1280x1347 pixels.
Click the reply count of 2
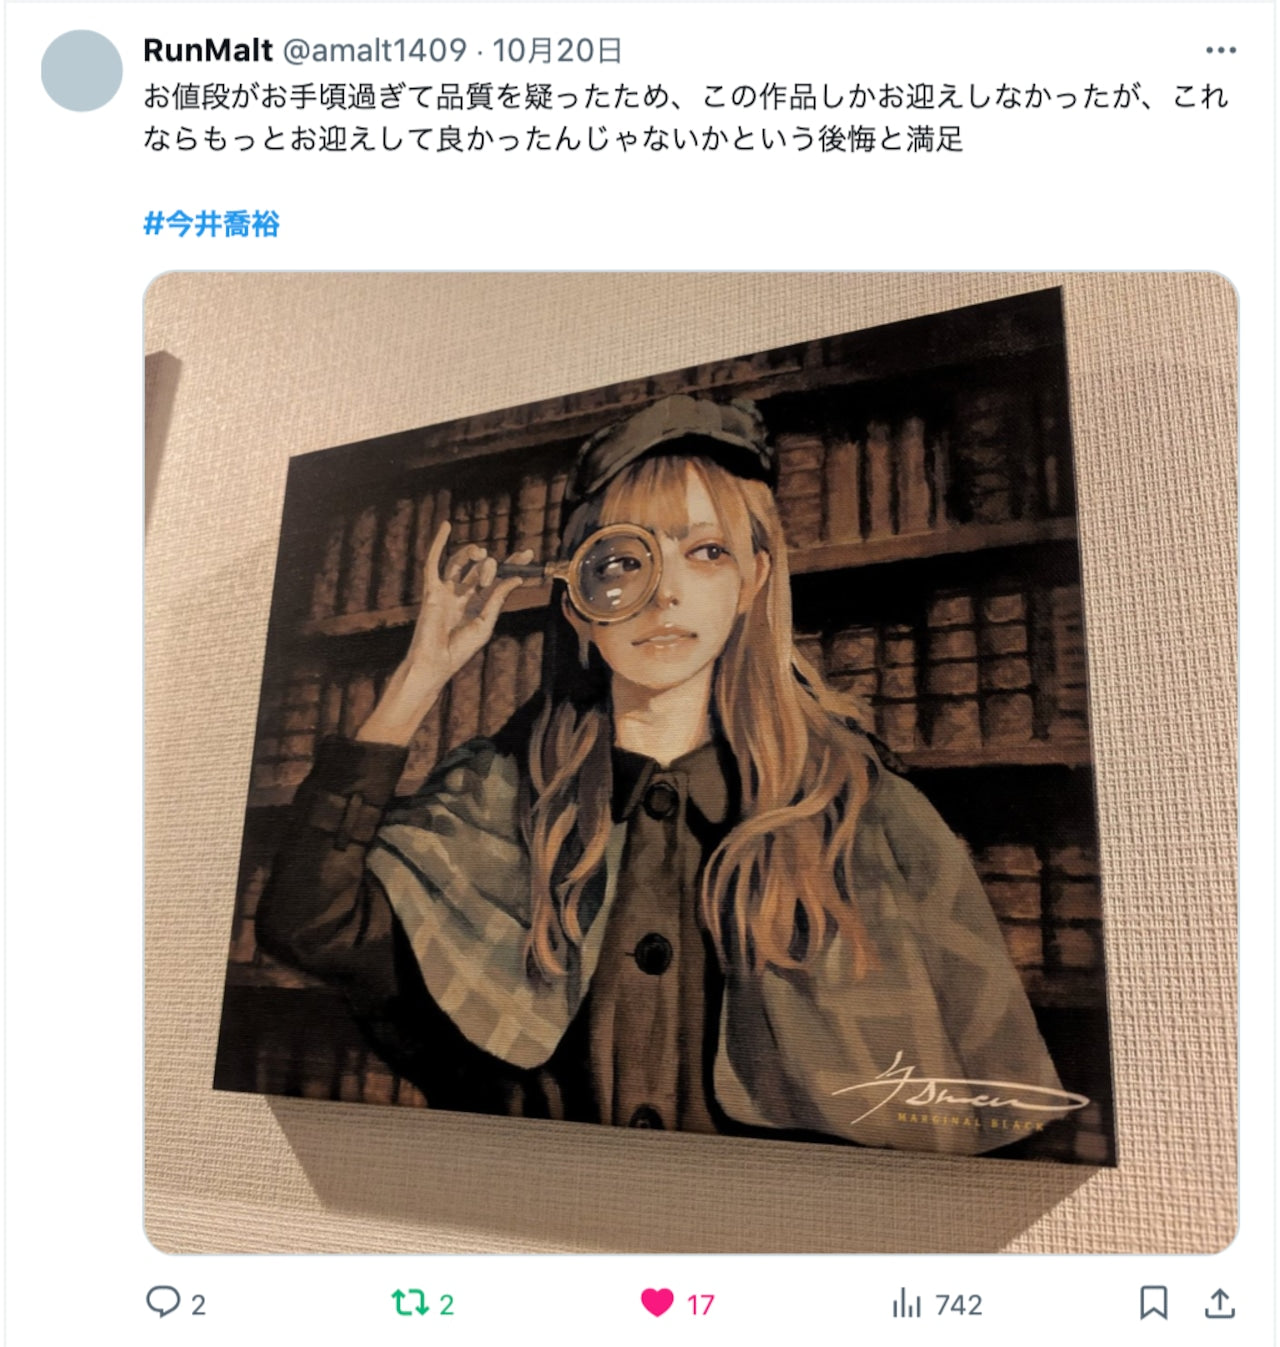tap(198, 1304)
